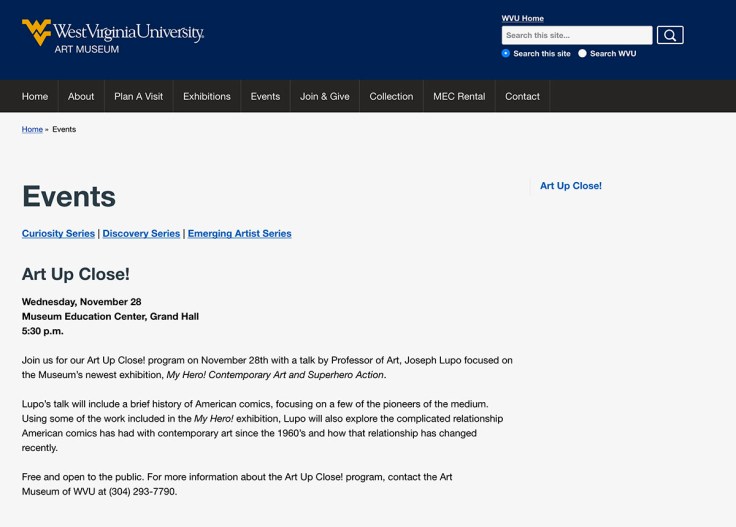This screenshot has height=527, width=736.
Task: Open the Plan A Visit menu
Action: pyautogui.click(x=138, y=96)
